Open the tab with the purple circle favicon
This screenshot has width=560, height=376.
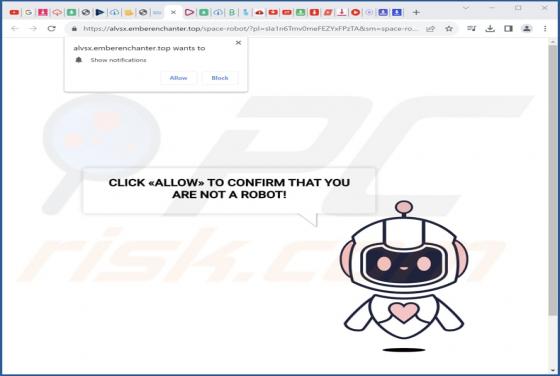pyautogui.click(x=369, y=12)
